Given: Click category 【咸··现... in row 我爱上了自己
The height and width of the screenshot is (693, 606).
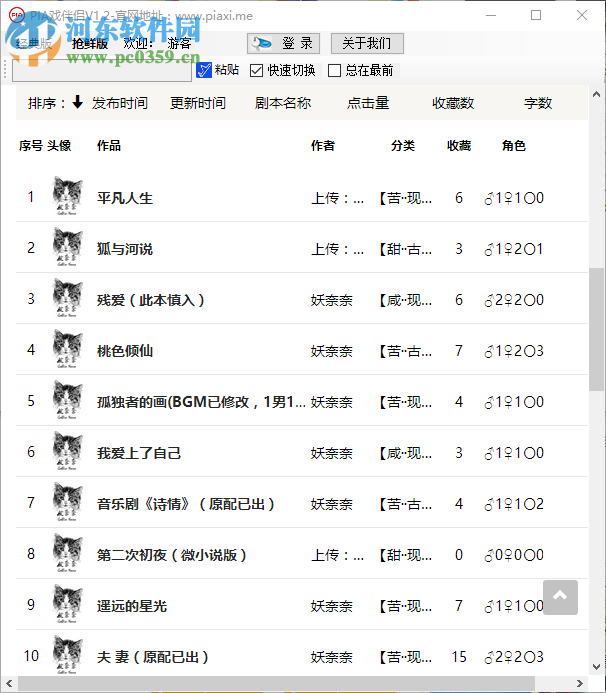Looking at the screenshot, I should click(x=404, y=453).
